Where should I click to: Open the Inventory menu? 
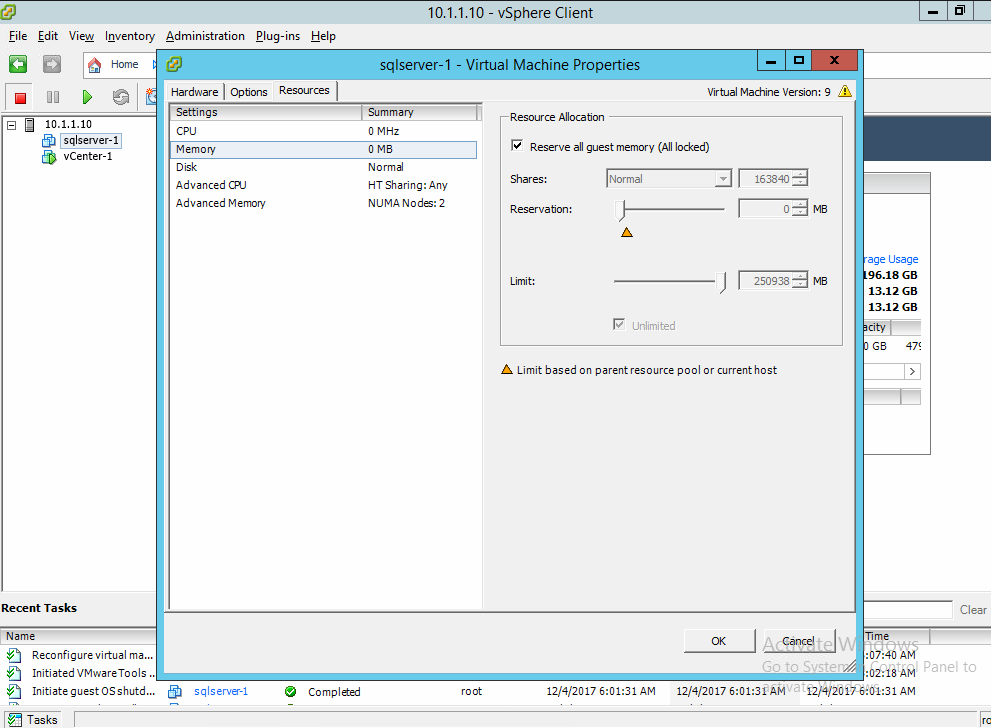point(130,36)
